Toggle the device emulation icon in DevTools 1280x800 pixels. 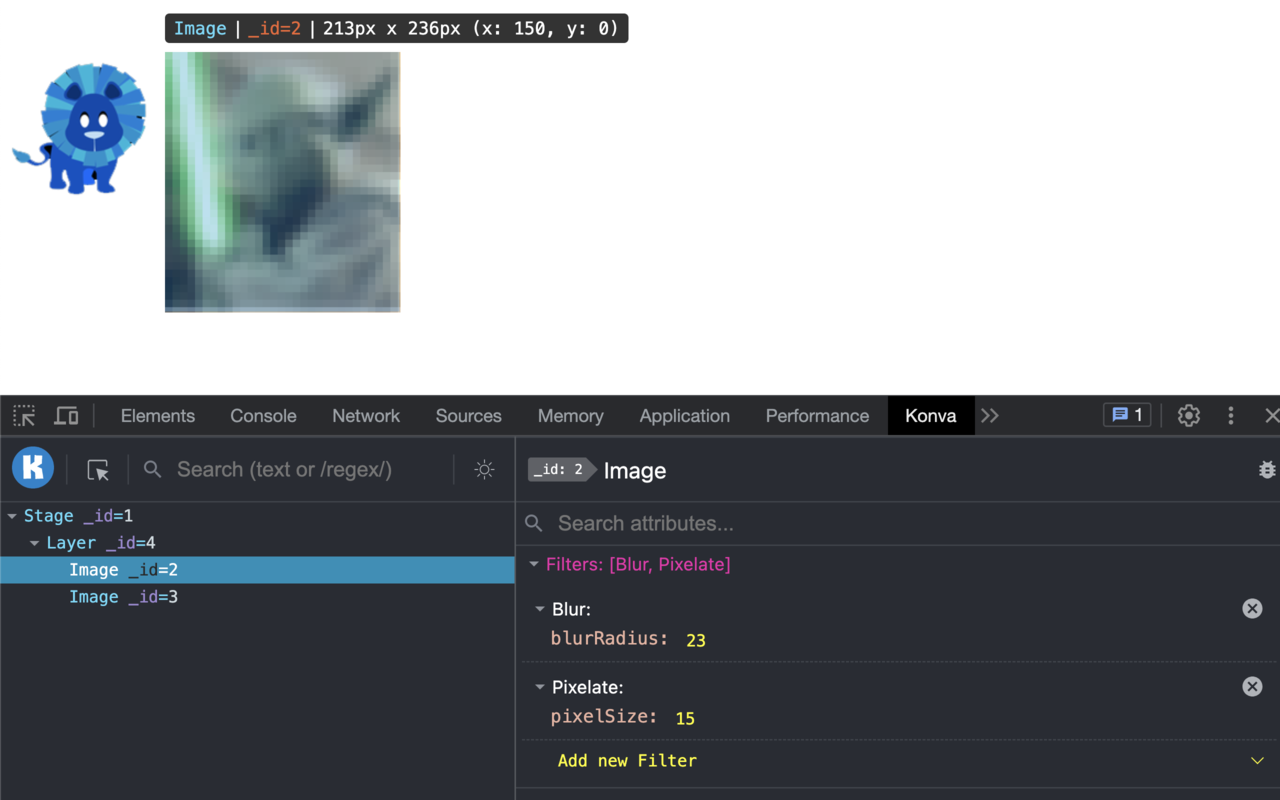[x=66, y=415]
